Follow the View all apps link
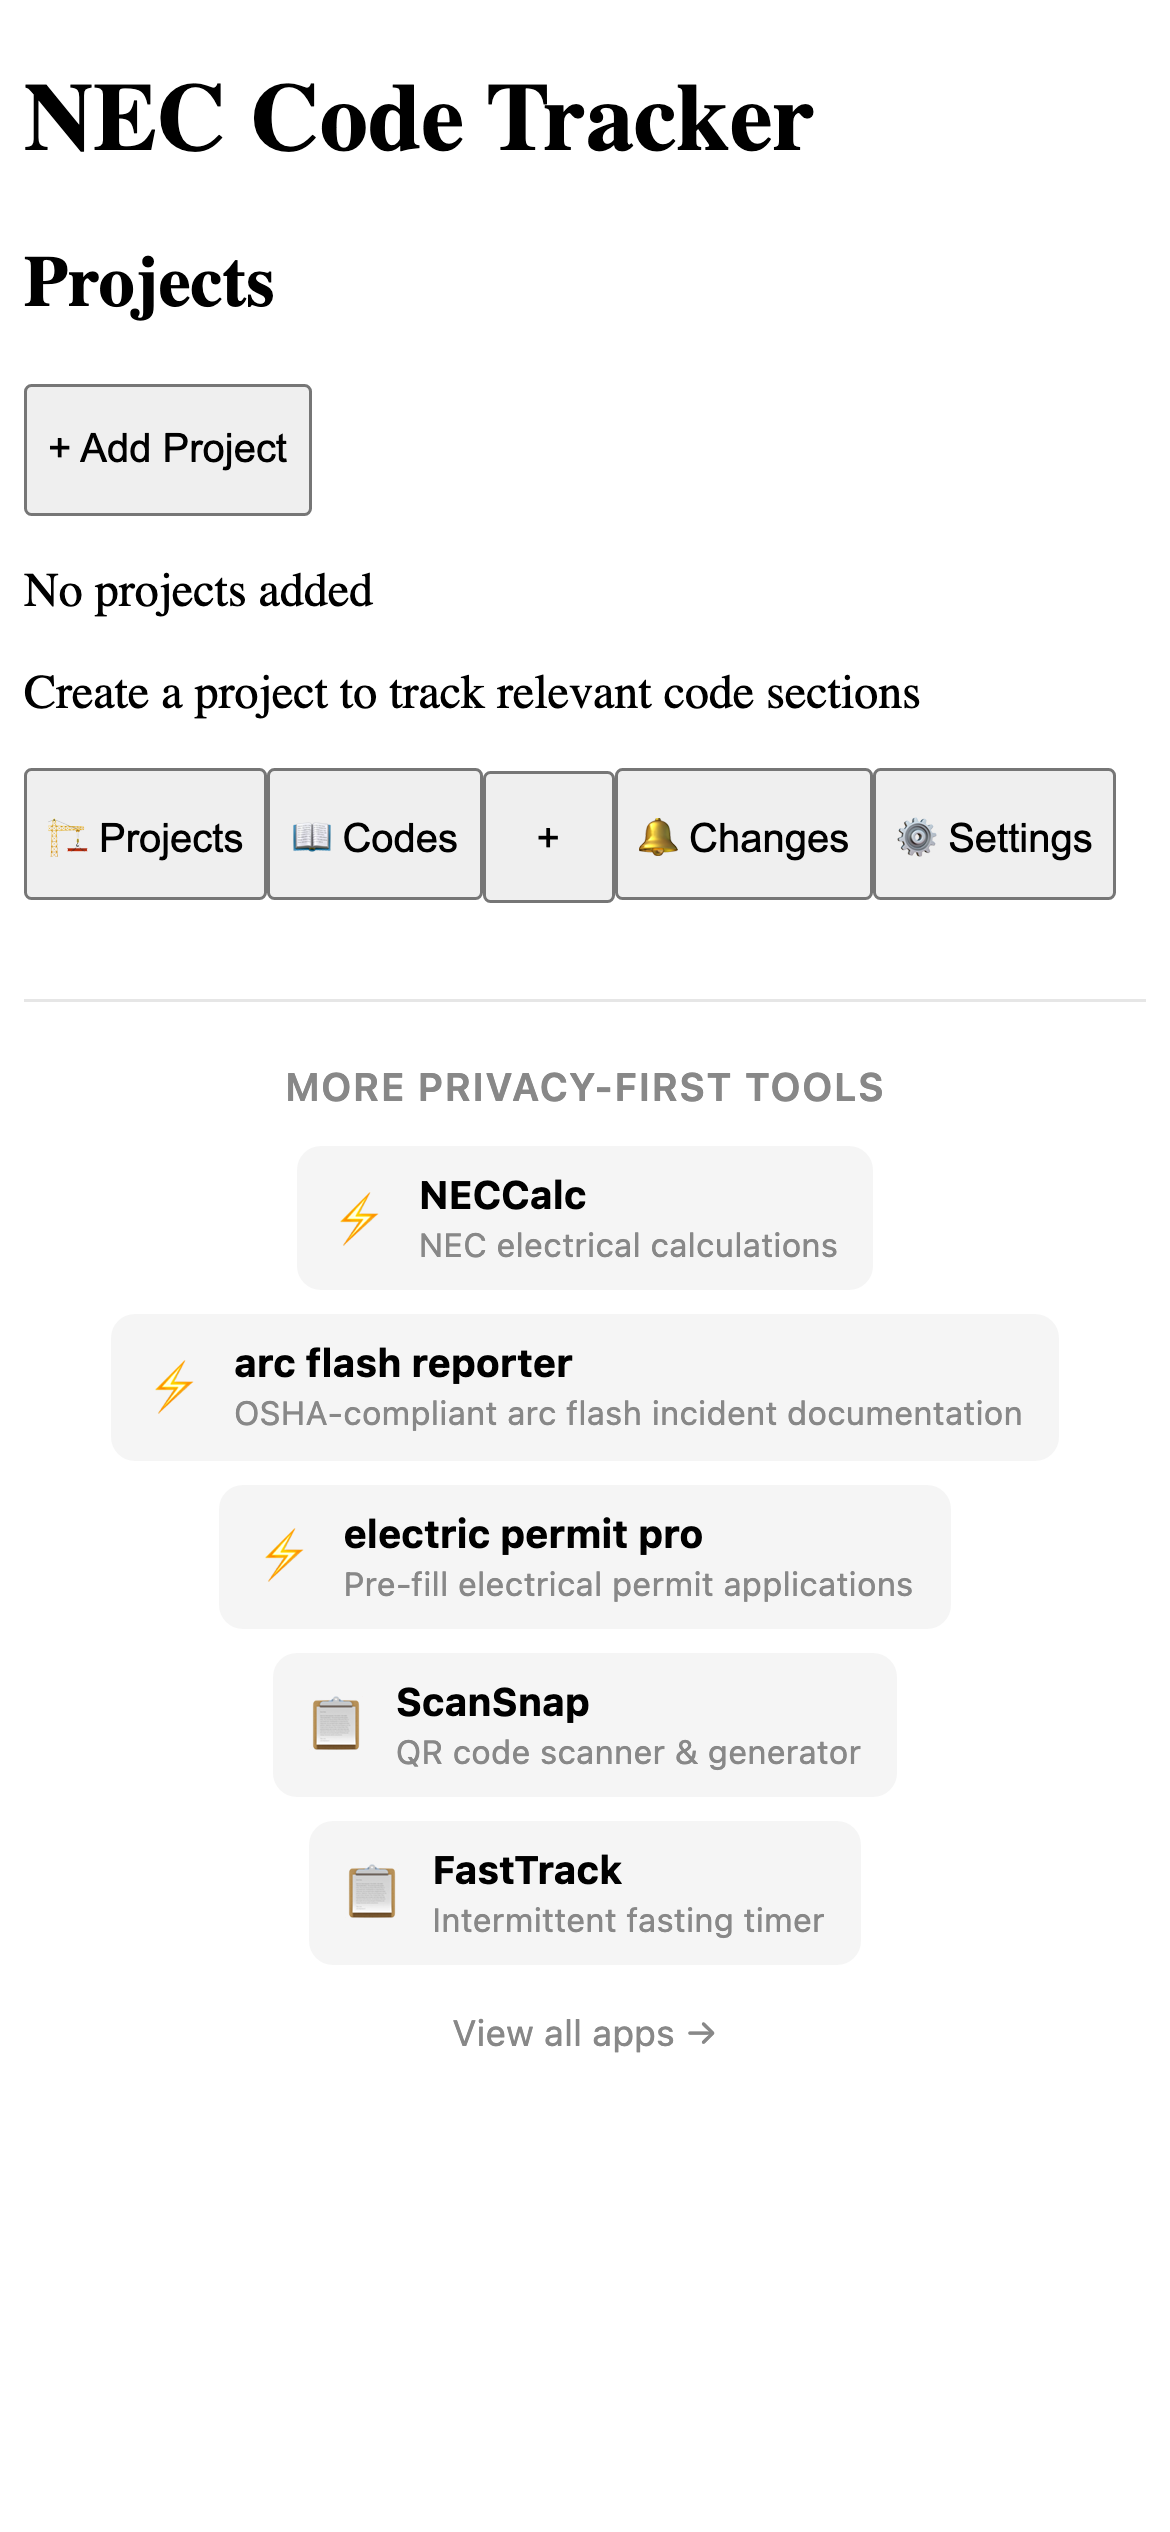 pos(585,2033)
